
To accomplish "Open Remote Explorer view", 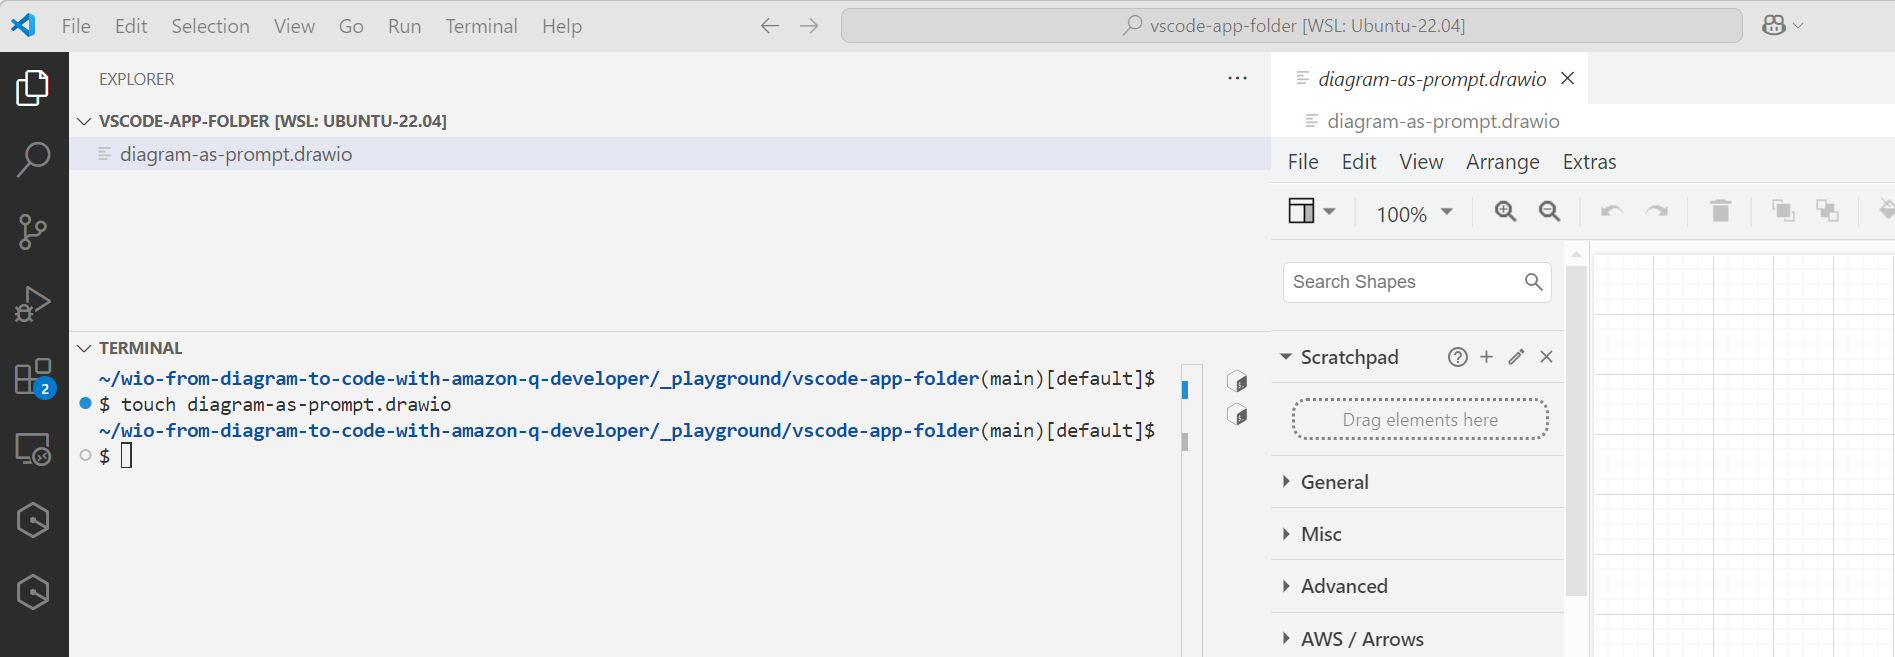I will [33, 449].
